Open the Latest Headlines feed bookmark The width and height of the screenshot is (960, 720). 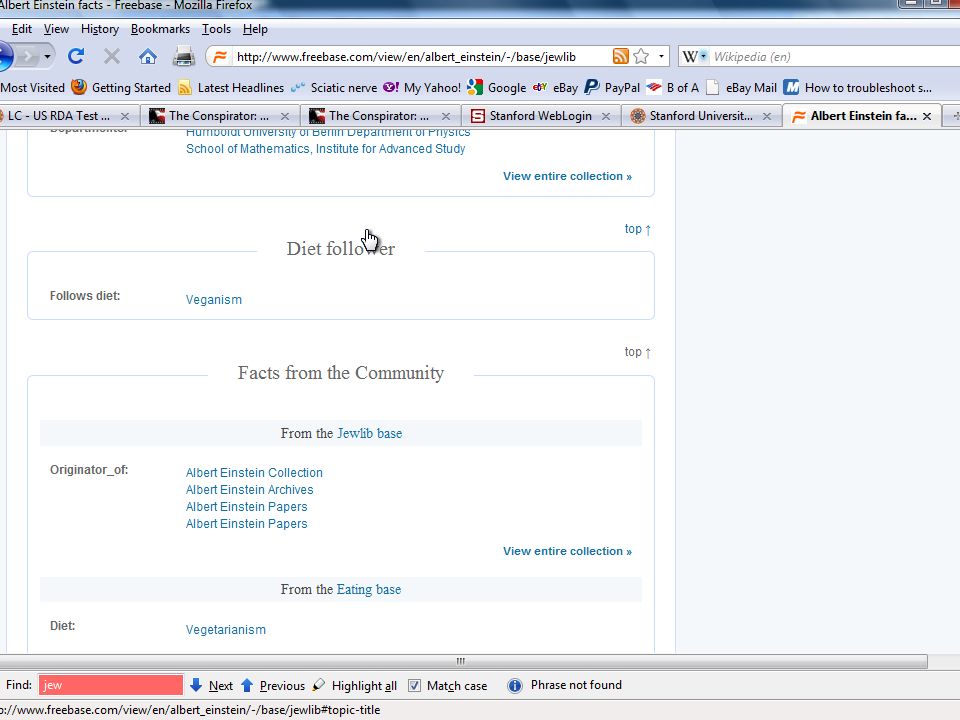231,88
